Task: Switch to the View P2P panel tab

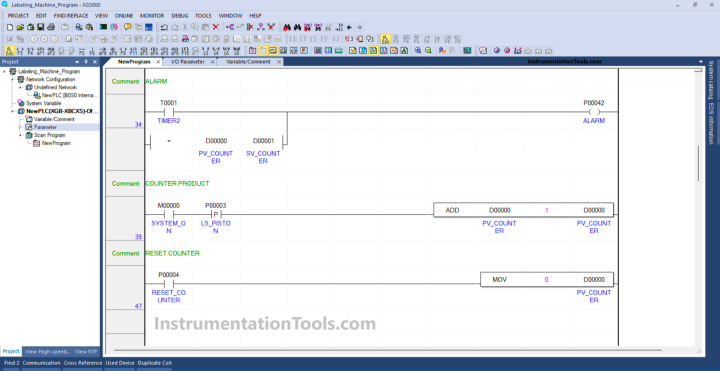Action: coord(86,351)
